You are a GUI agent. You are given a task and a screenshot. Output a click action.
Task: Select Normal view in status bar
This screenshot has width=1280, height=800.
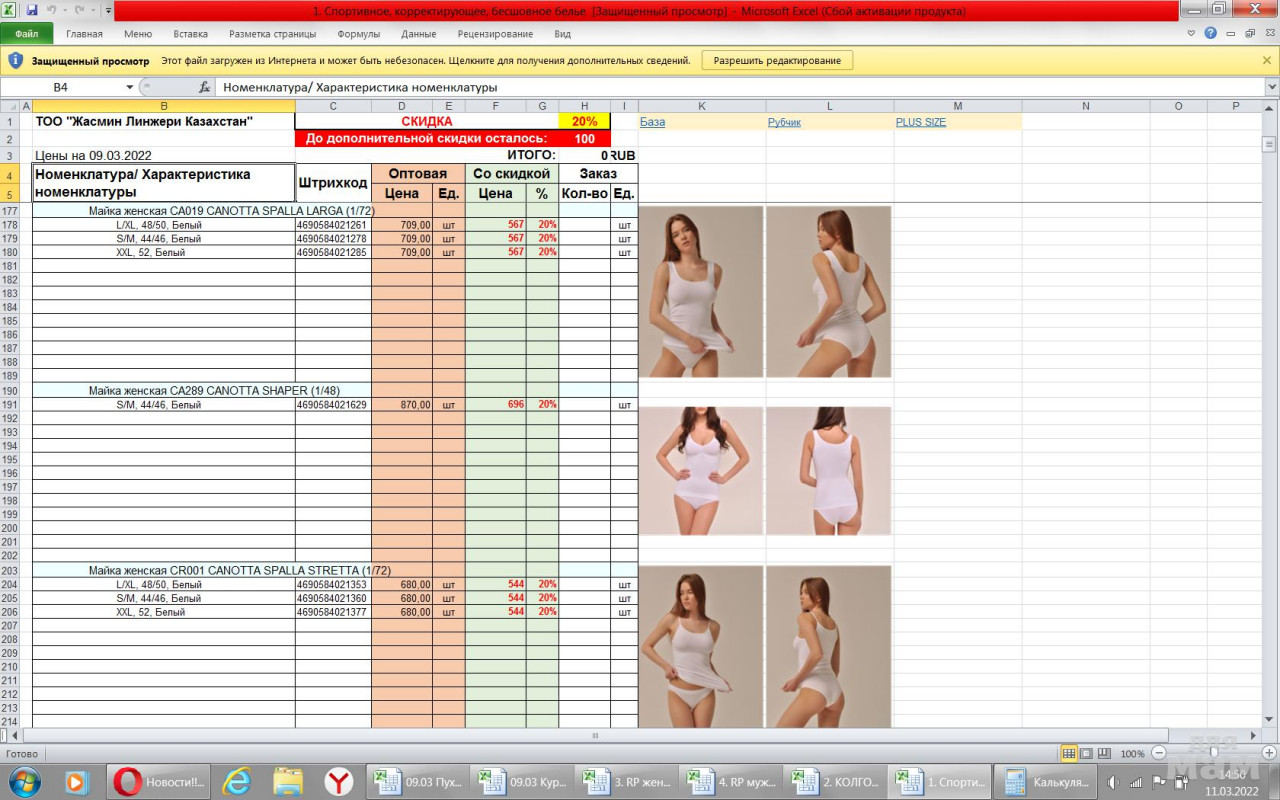click(1069, 753)
